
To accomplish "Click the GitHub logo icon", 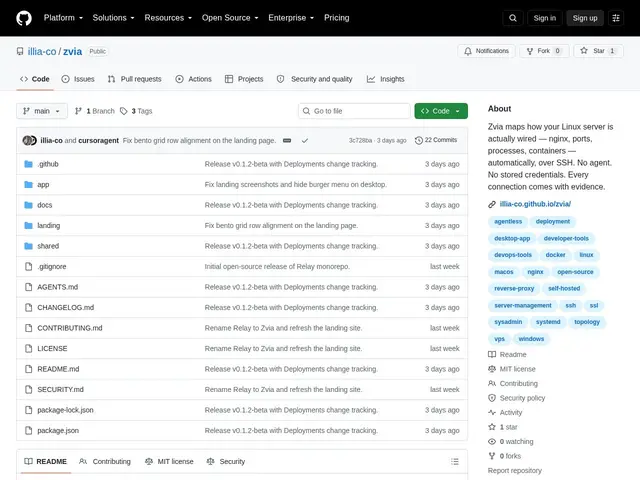I will click(x=24, y=18).
